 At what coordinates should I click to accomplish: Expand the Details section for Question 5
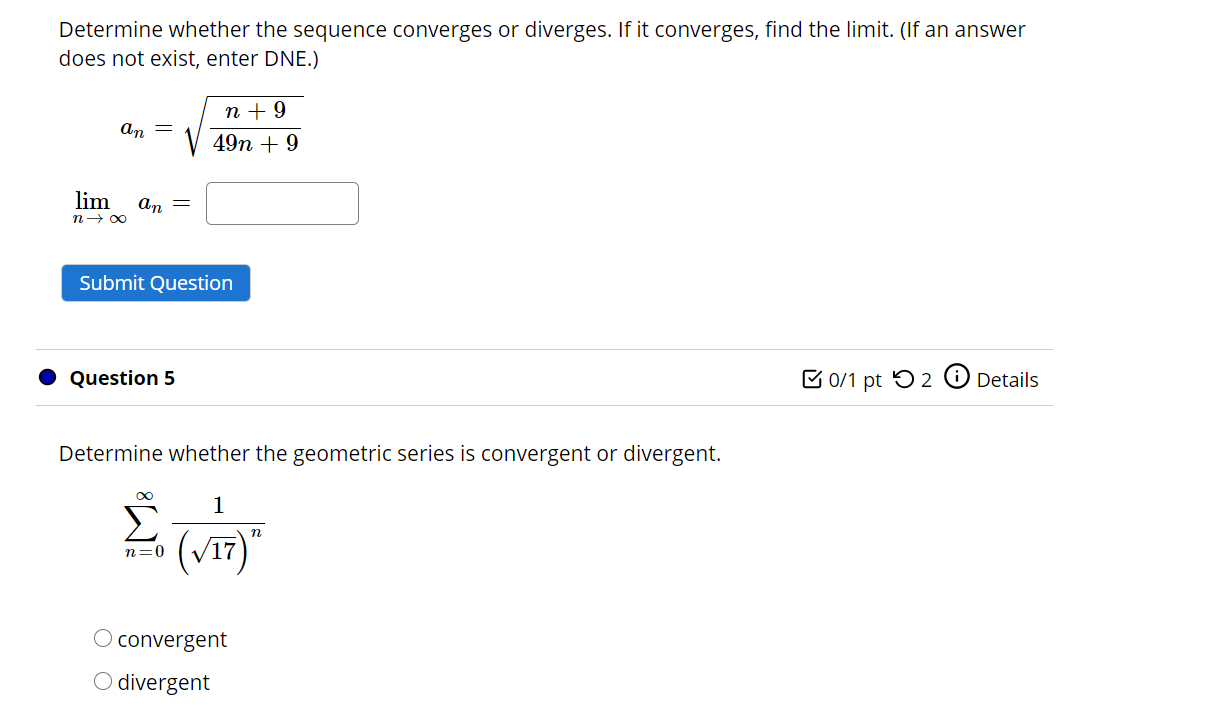pos(1008,379)
